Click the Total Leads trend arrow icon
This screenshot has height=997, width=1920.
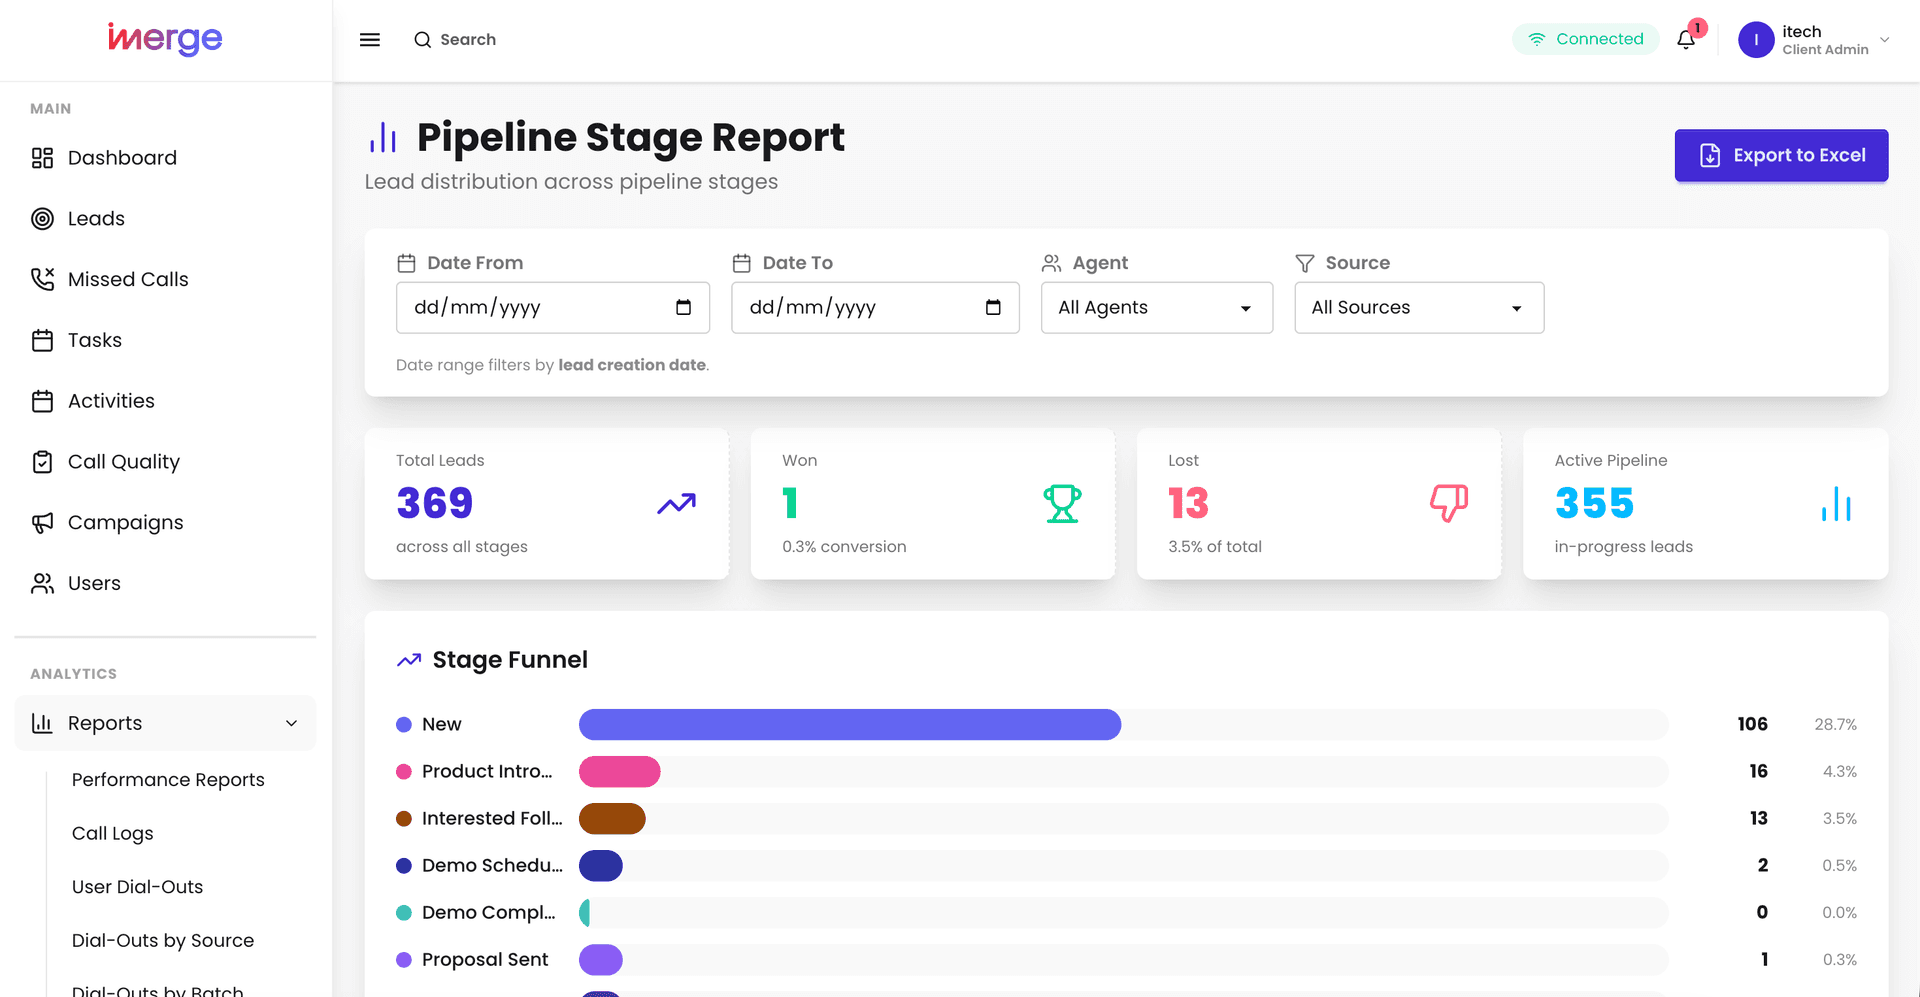point(676,504)
